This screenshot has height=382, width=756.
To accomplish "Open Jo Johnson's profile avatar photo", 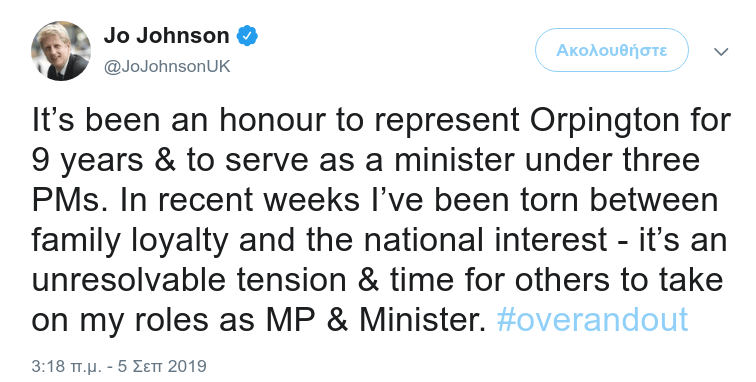I will click(x=61, y=51).
